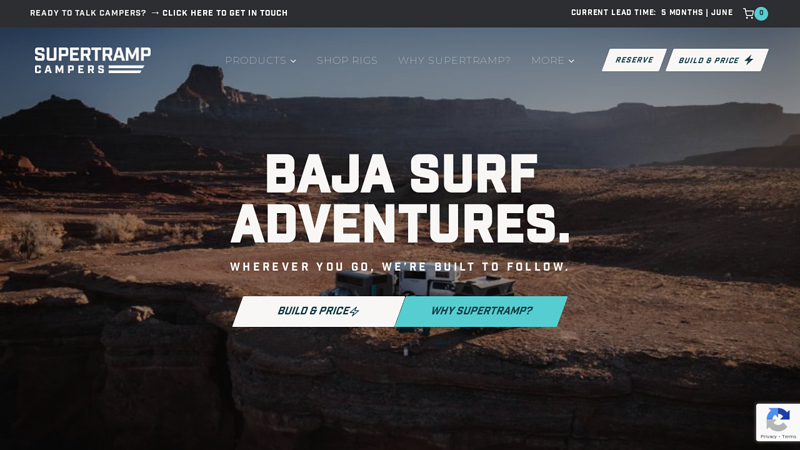The width and height of the screenshot is (800, 450).
Task: Click lightning icon on hero Build & Price
Action: pos(354,311)
